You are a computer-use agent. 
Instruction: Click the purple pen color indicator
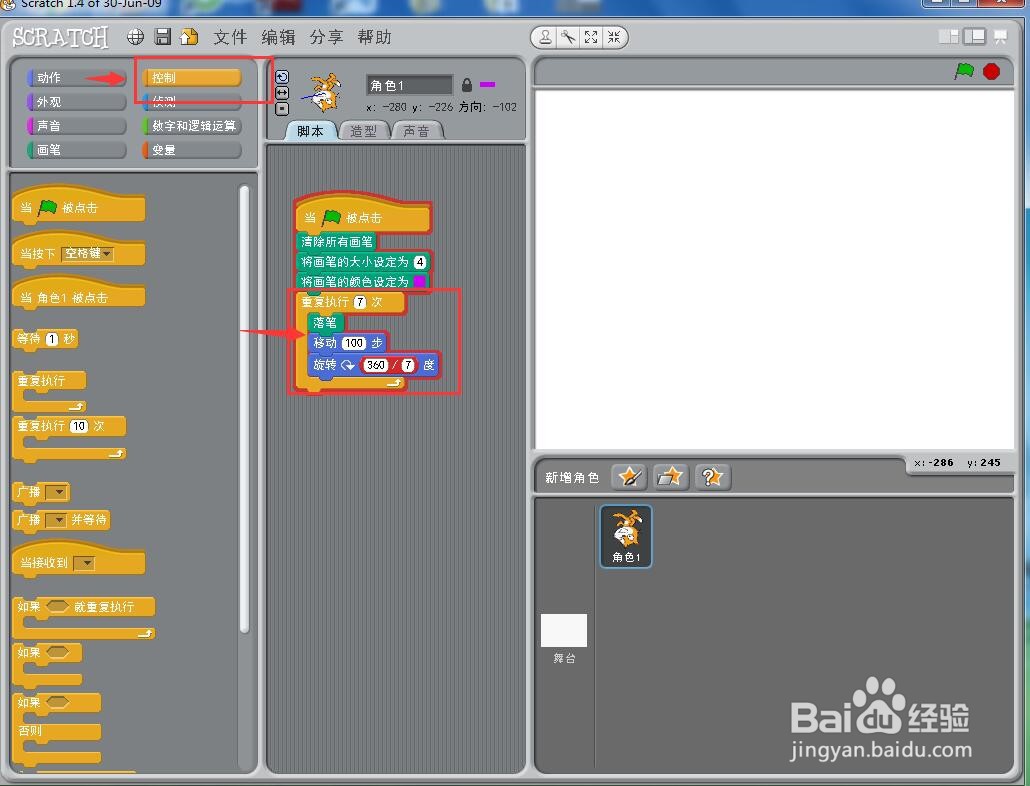coord(487,85)
